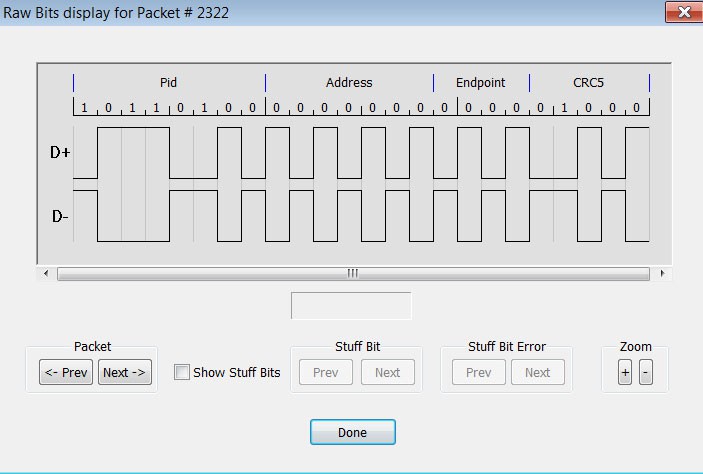Click the Stuff Bit Error Next button

(538, 372)
